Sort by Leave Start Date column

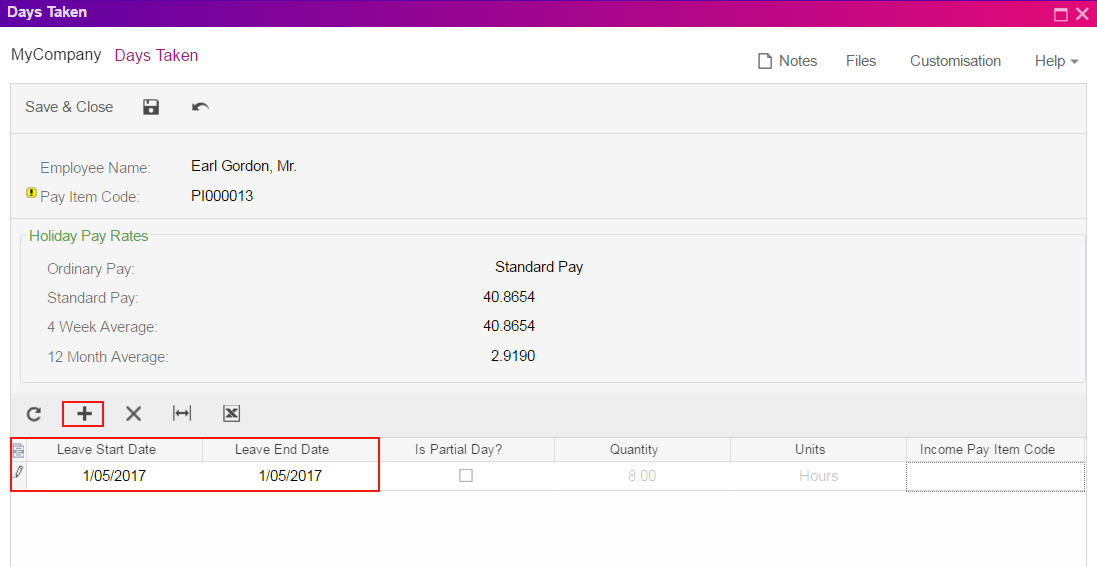click(106, 449)
